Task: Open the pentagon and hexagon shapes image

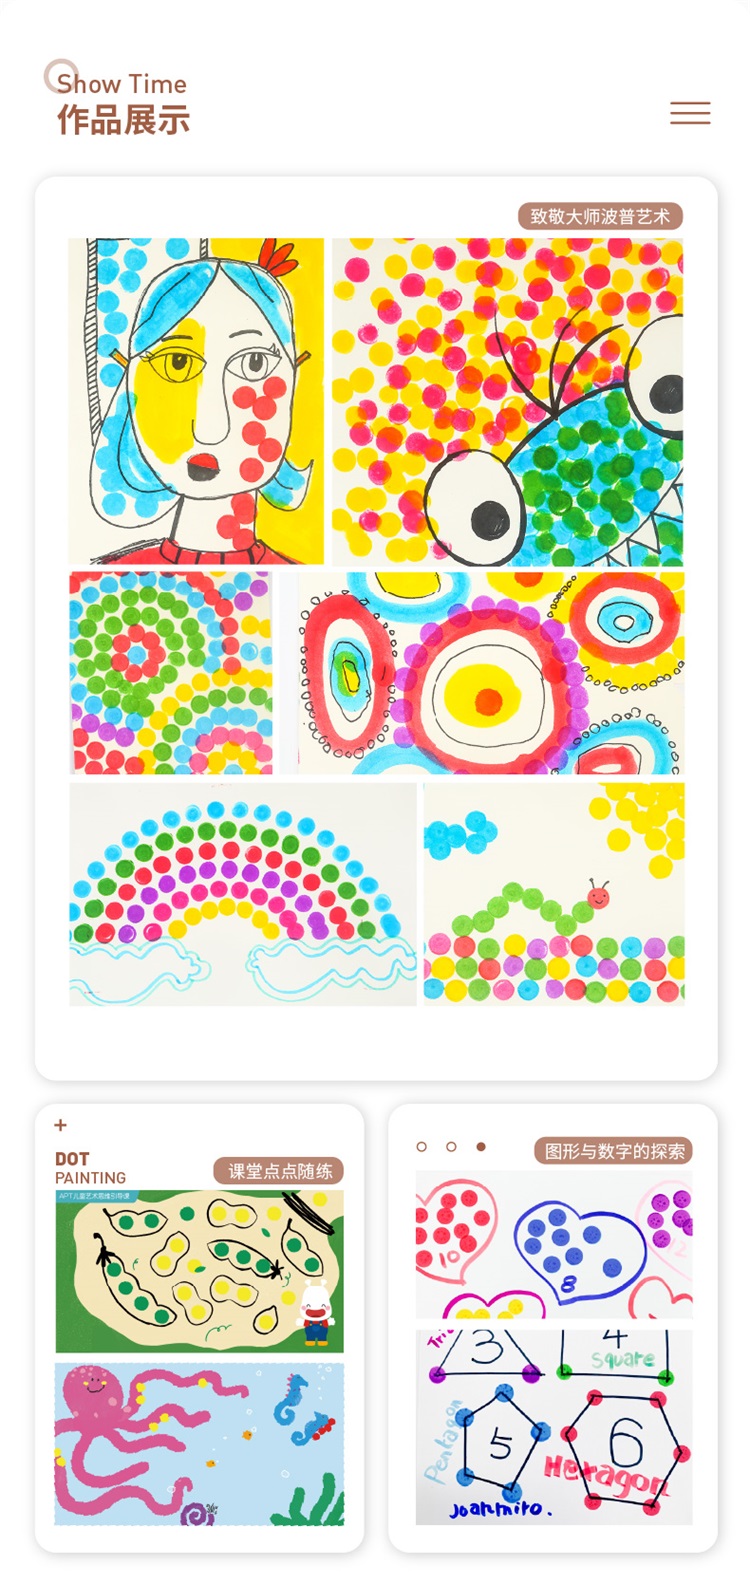Action: (554, 1427)
